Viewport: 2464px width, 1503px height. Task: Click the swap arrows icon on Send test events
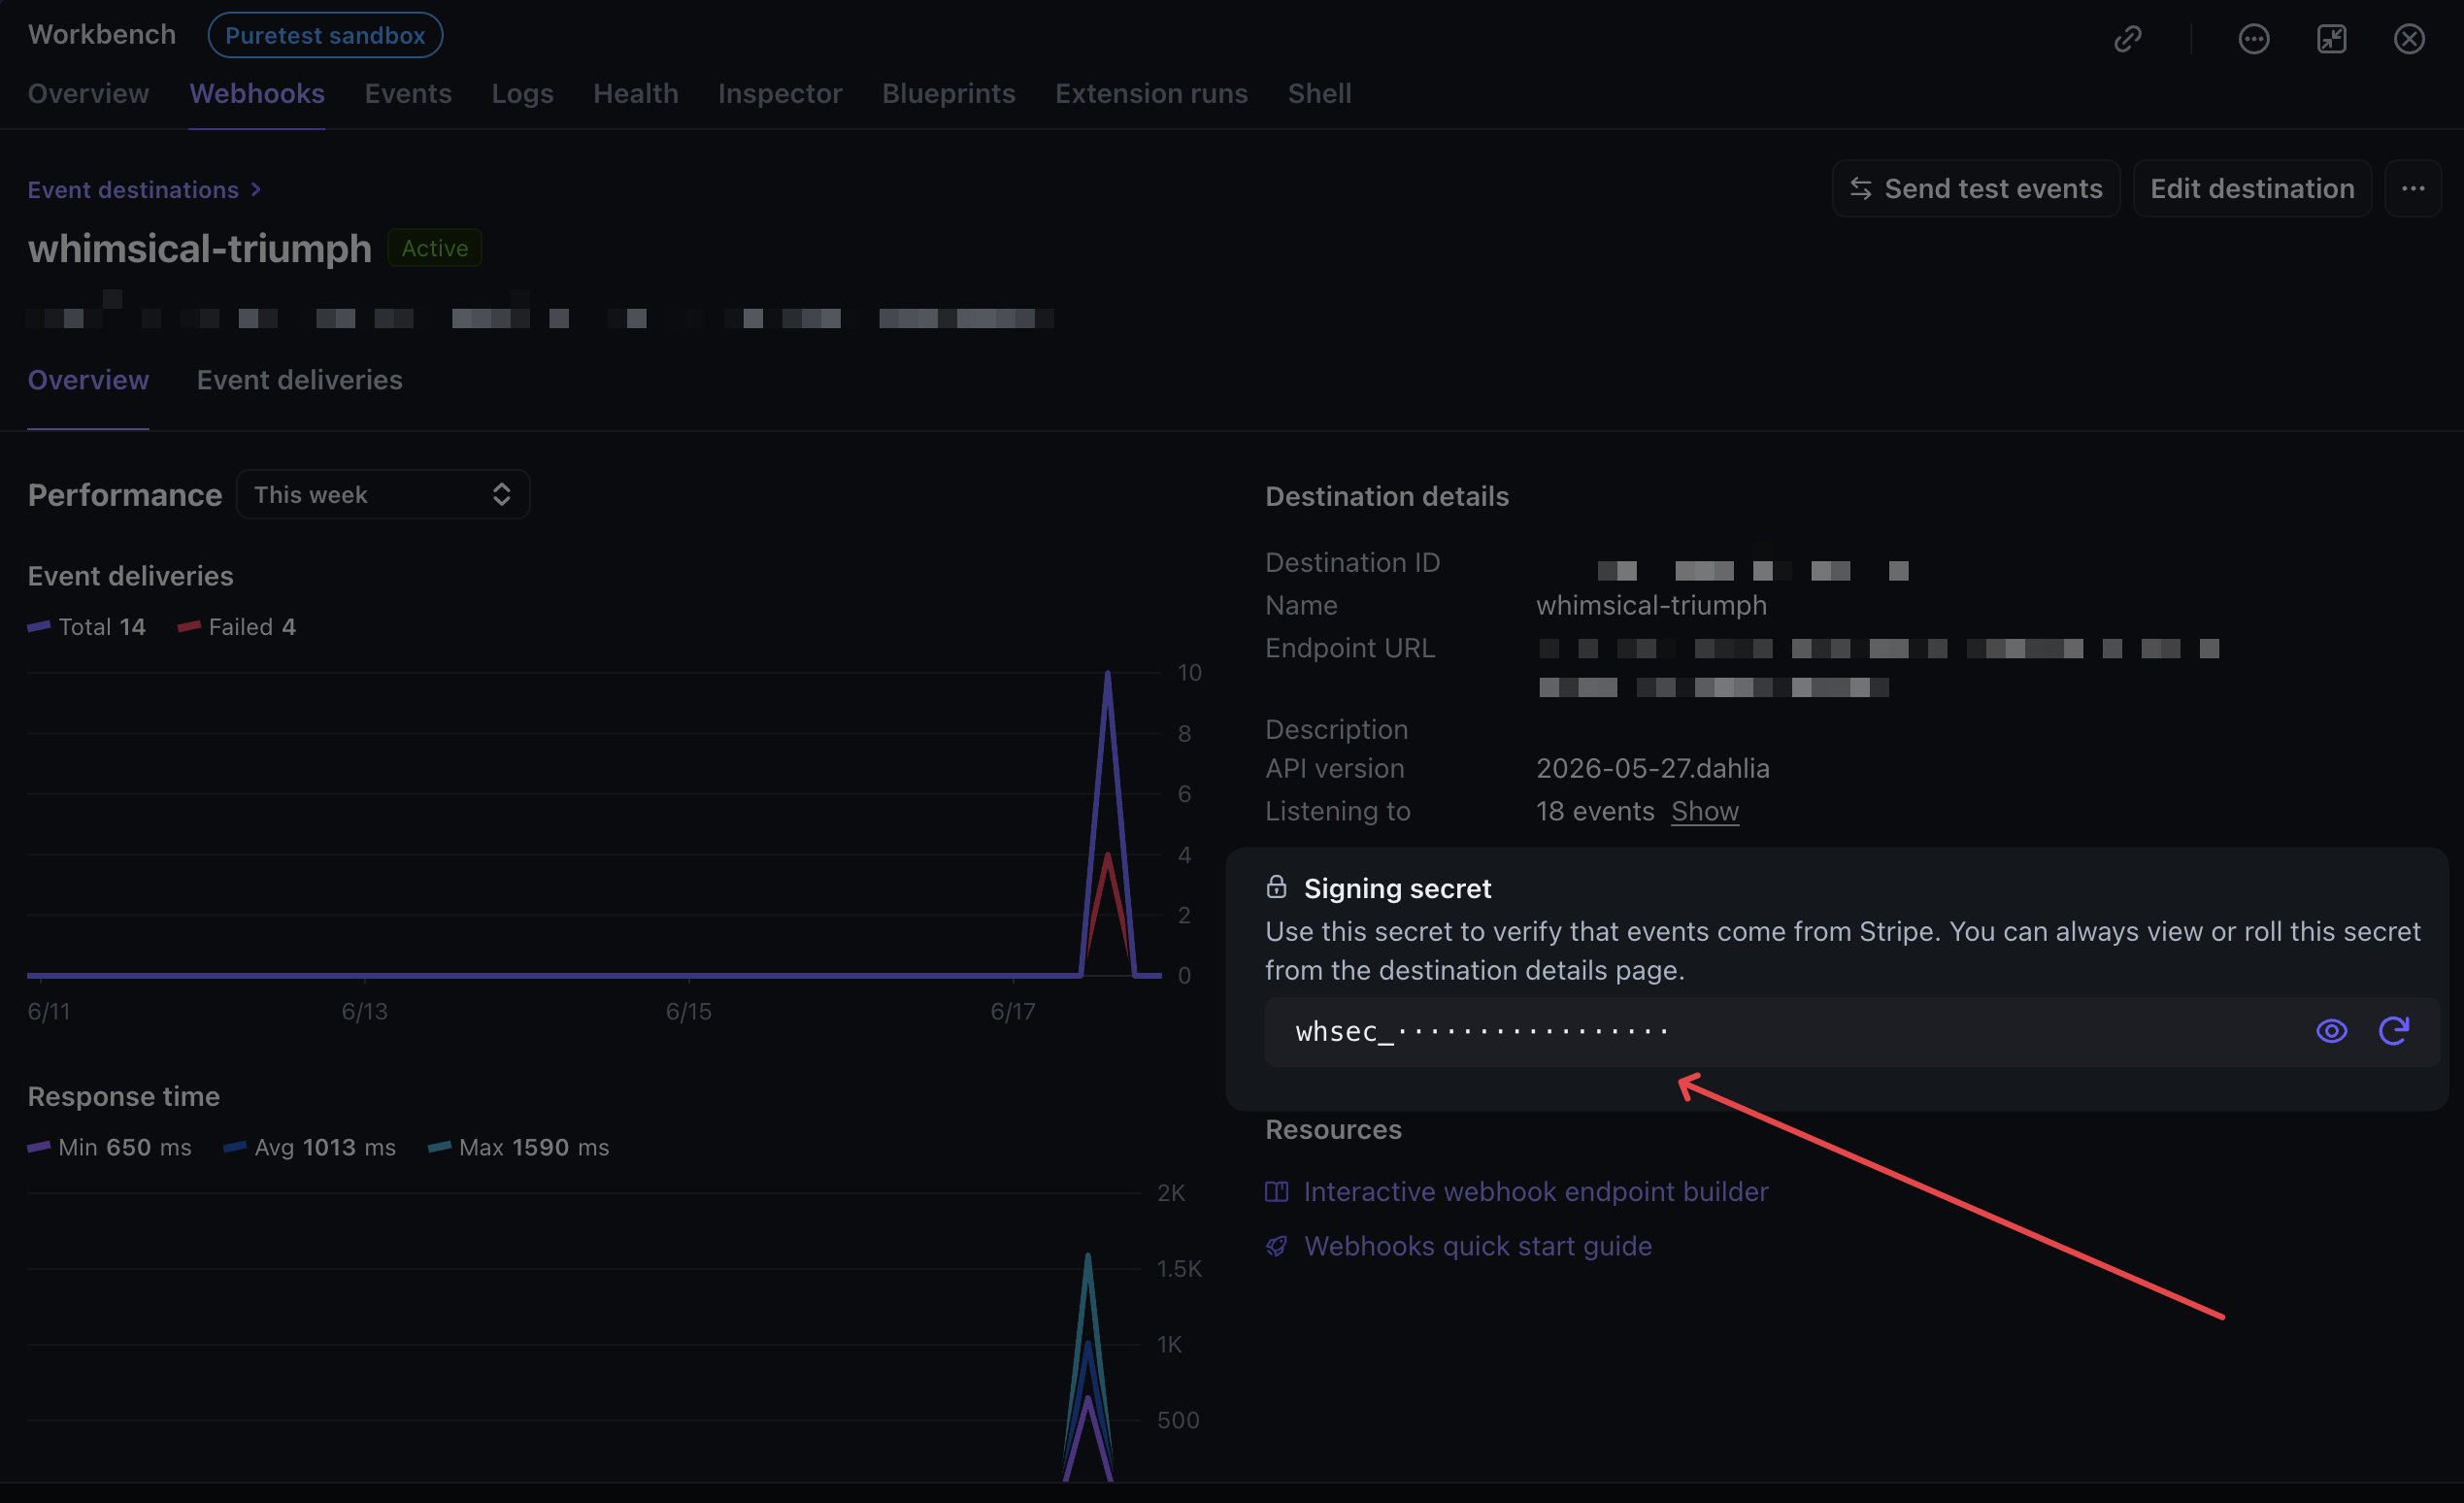point(1860,189)
